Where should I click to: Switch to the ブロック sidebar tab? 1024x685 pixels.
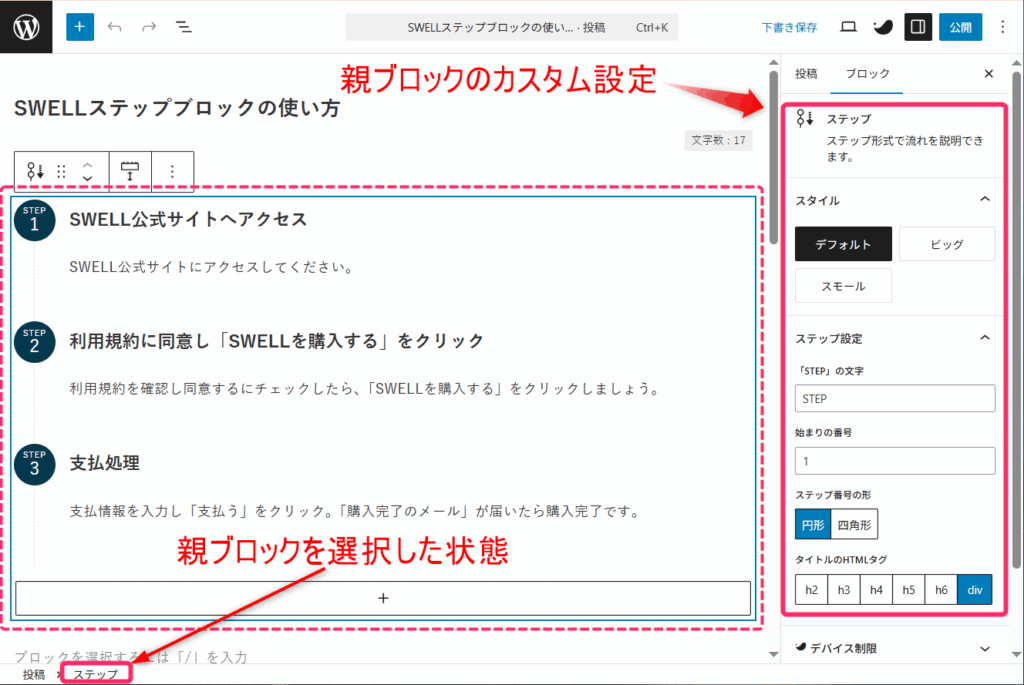click(867, 74)
